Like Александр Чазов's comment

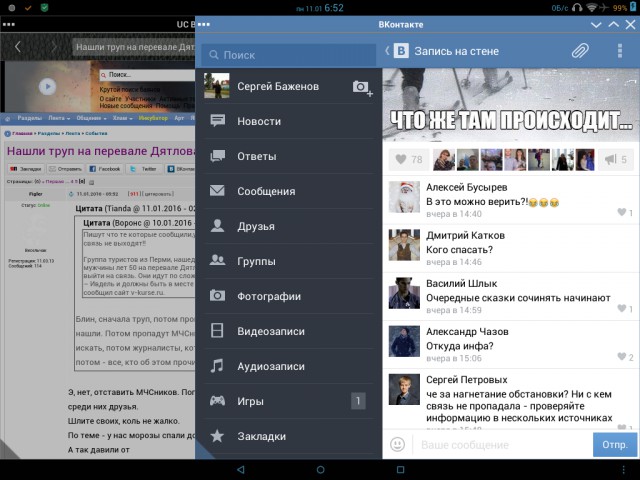coord(625,357)
